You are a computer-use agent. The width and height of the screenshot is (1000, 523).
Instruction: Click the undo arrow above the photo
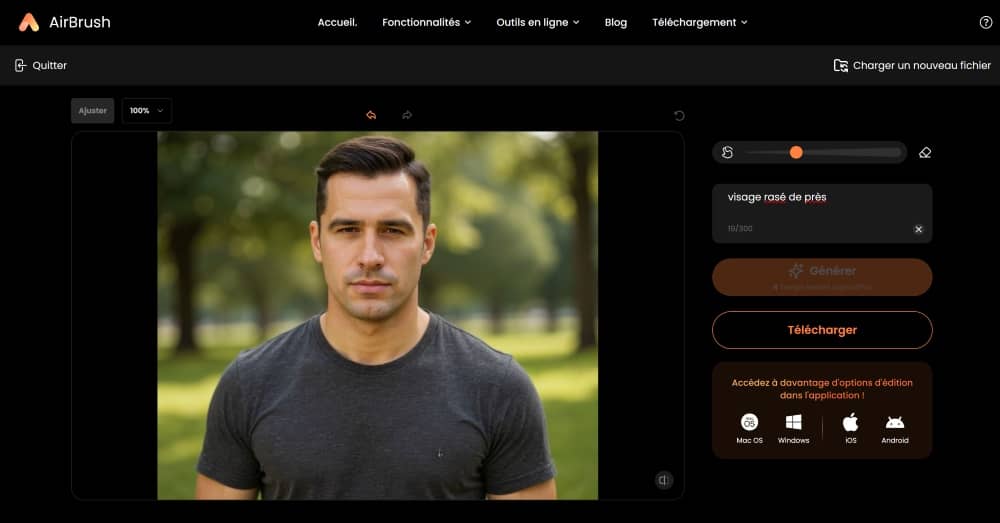pos(371,115)
